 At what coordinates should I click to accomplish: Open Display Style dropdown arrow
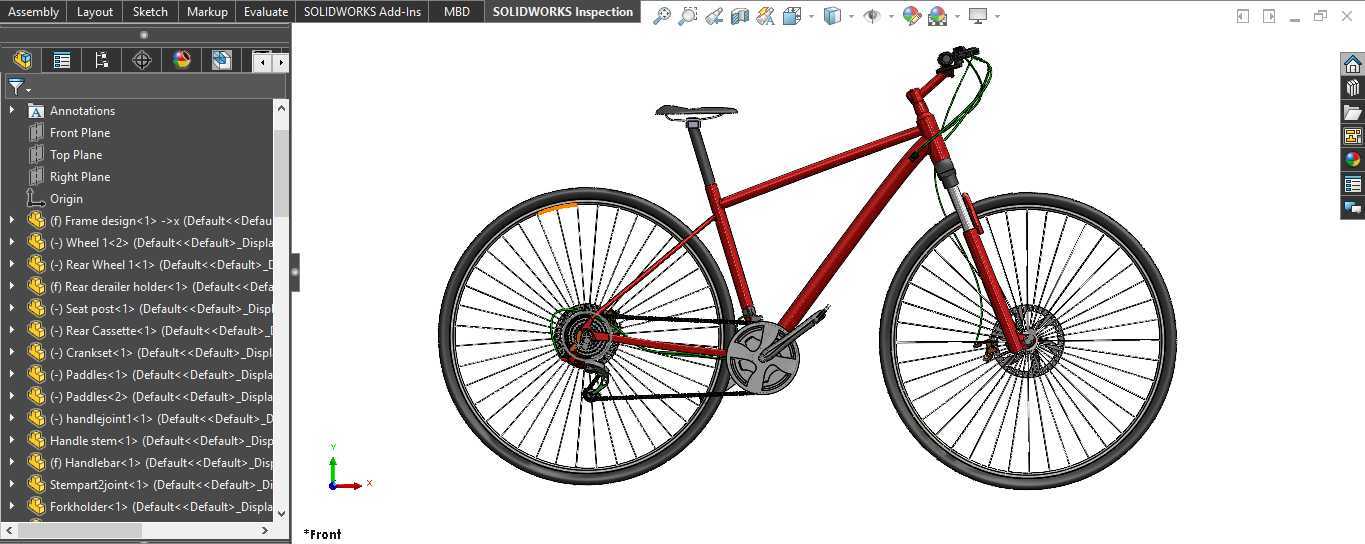click(851, 16)
